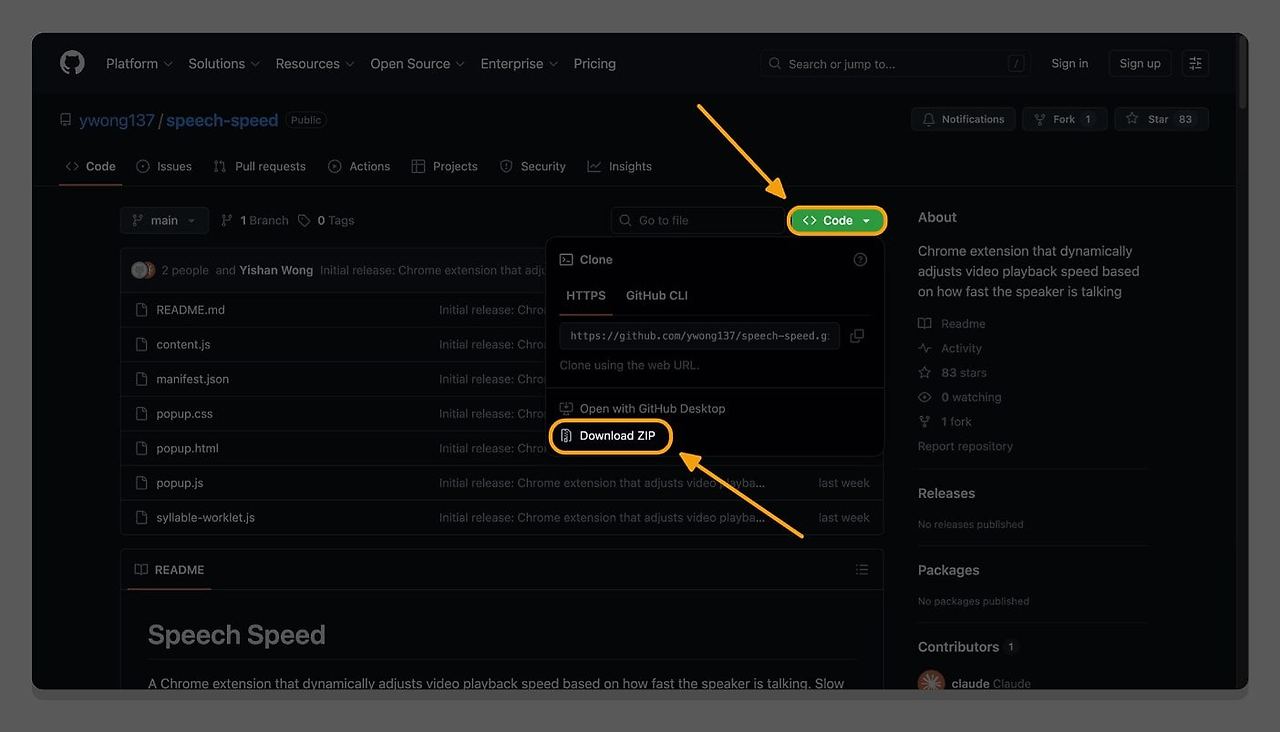Open the ywong137 owner profile link
The width and height of the screenshot is (1280, 732).
tap(117, 120)
